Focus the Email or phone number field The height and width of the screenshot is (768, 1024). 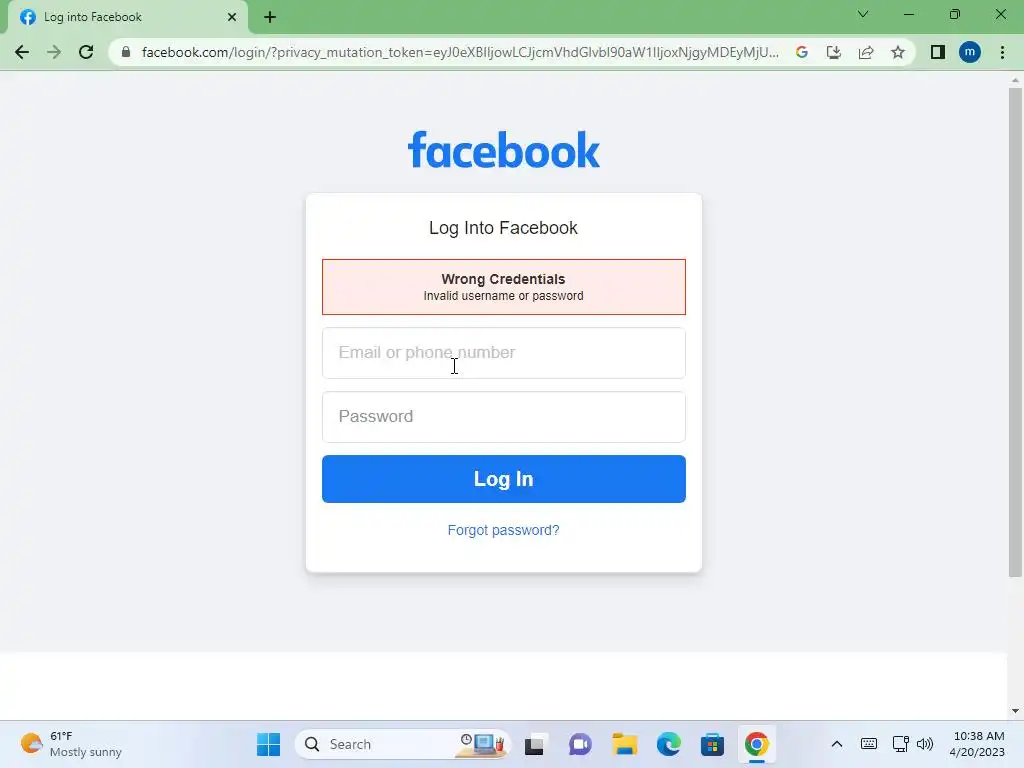tap(504, 353)
